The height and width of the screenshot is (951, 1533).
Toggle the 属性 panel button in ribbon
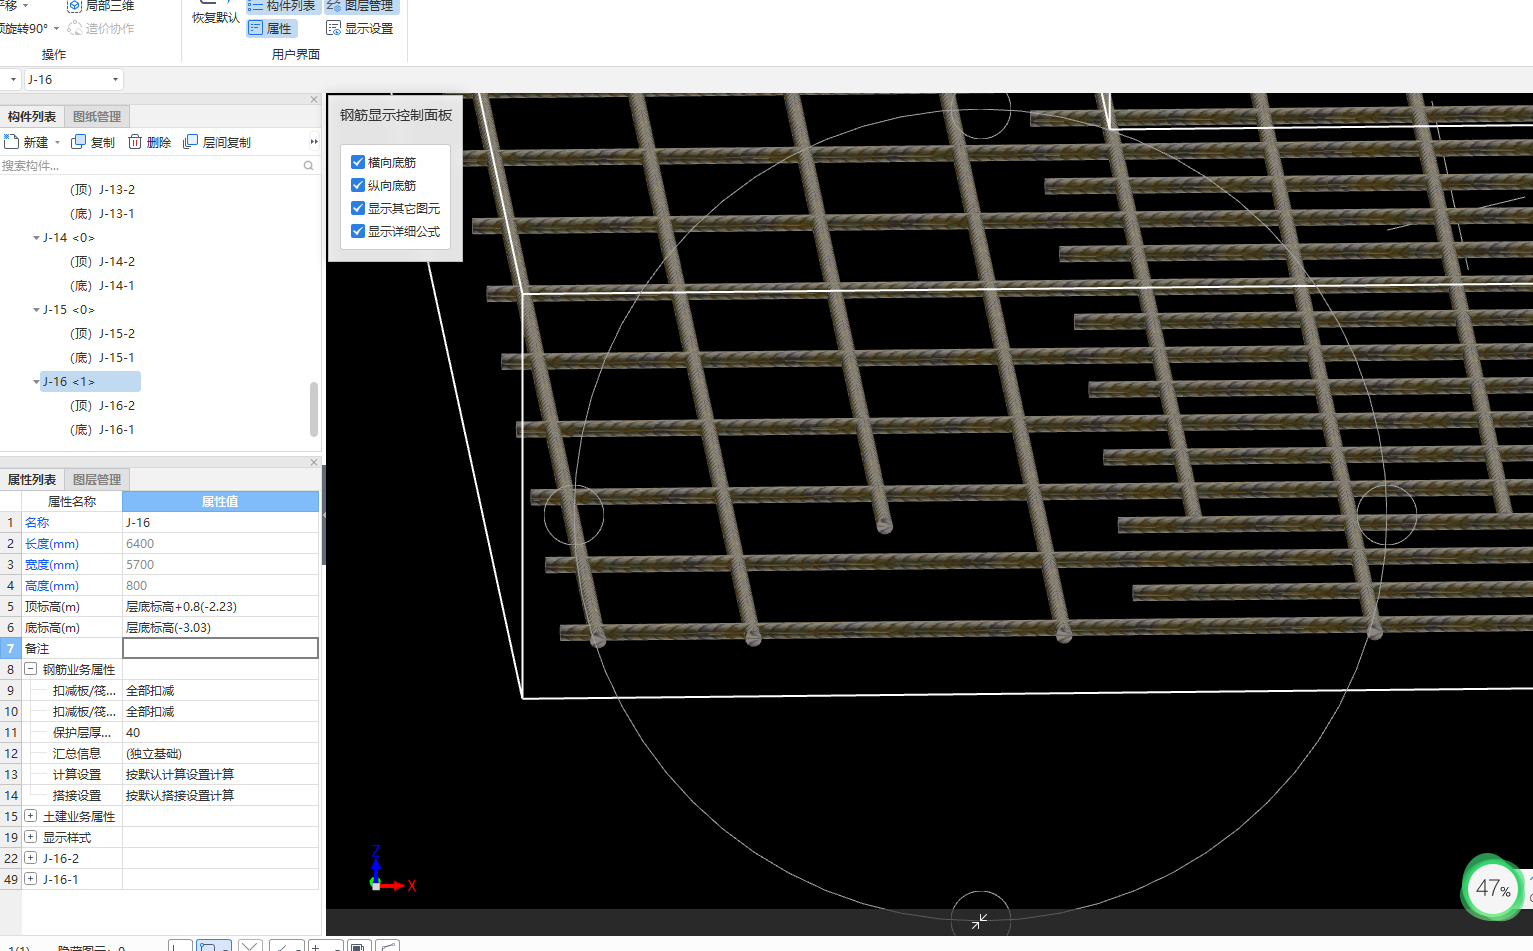(271, 29)
